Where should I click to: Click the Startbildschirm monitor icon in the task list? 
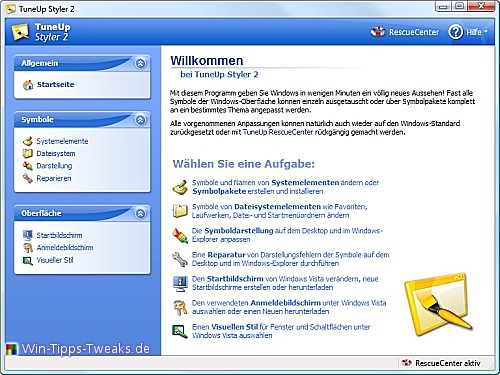(x=180, y=283)
